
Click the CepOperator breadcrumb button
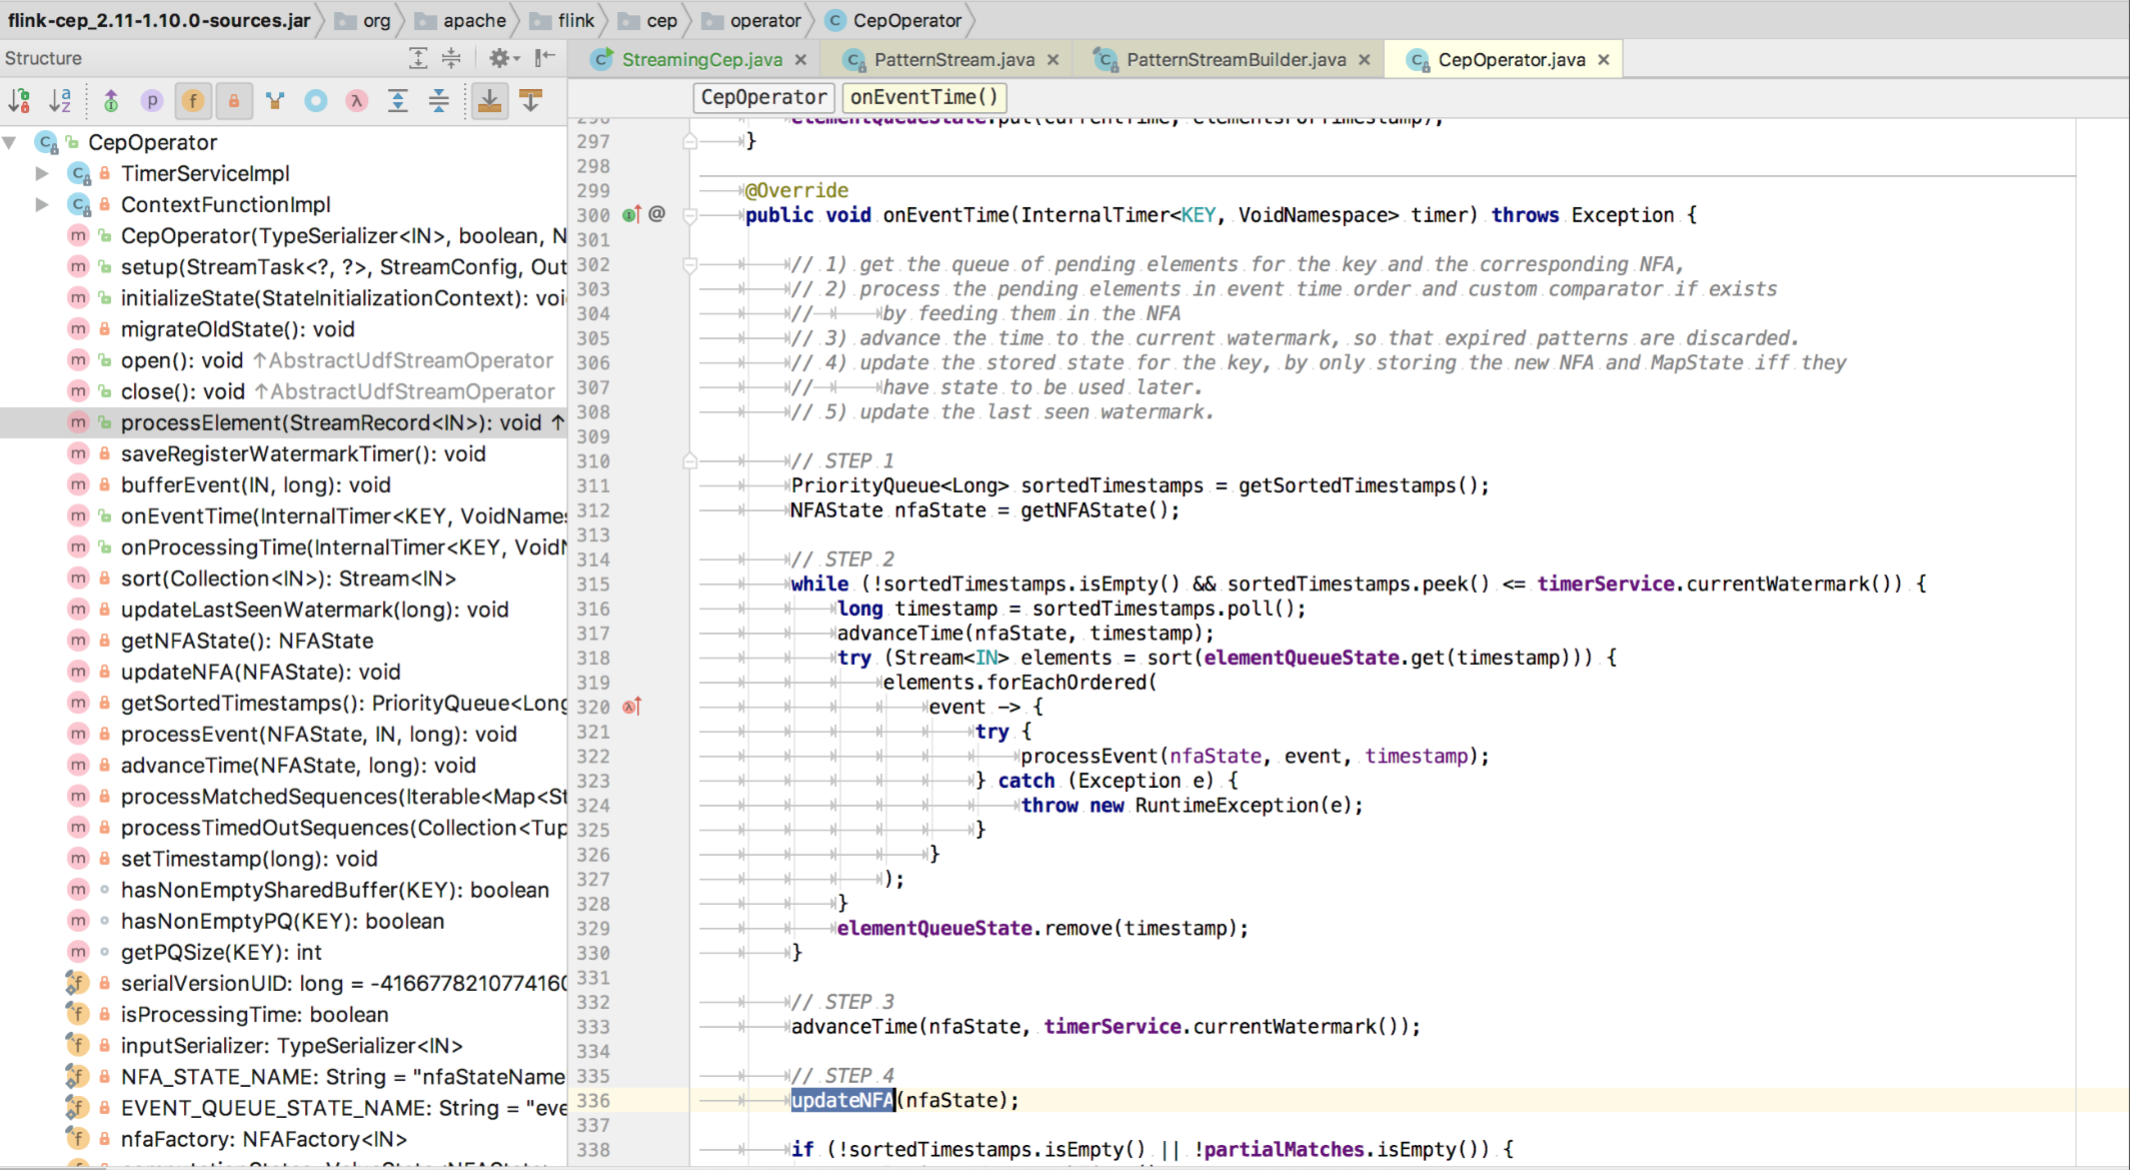[x=763, y=97]
